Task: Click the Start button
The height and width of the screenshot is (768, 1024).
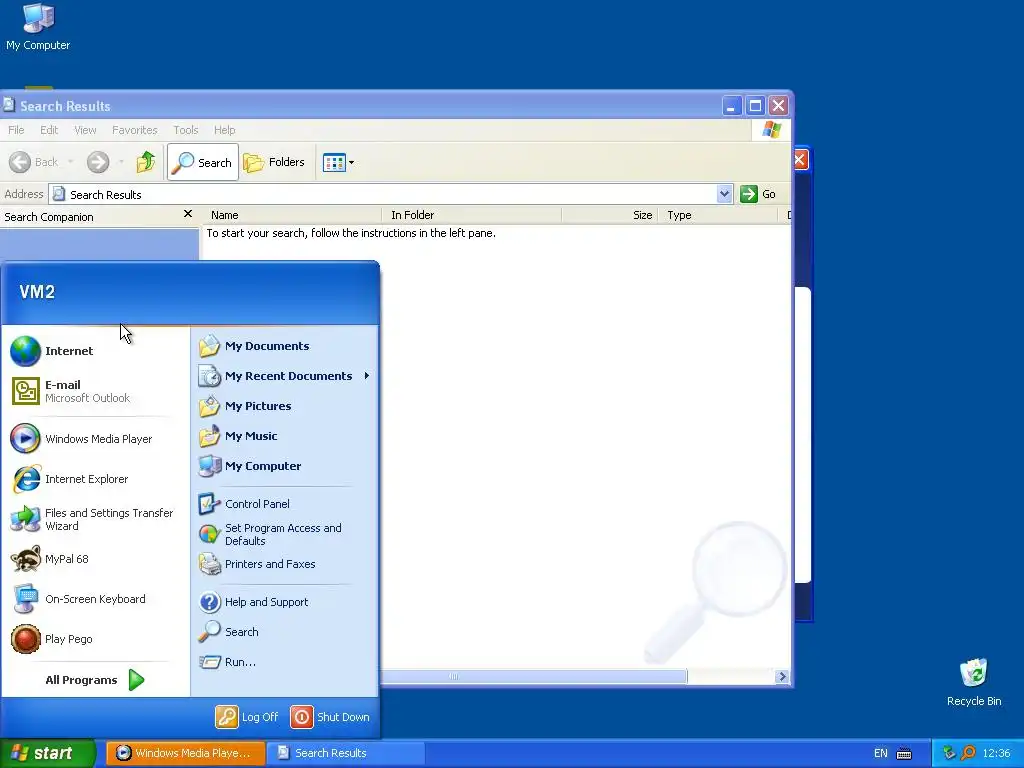Action: pos(47,753)
